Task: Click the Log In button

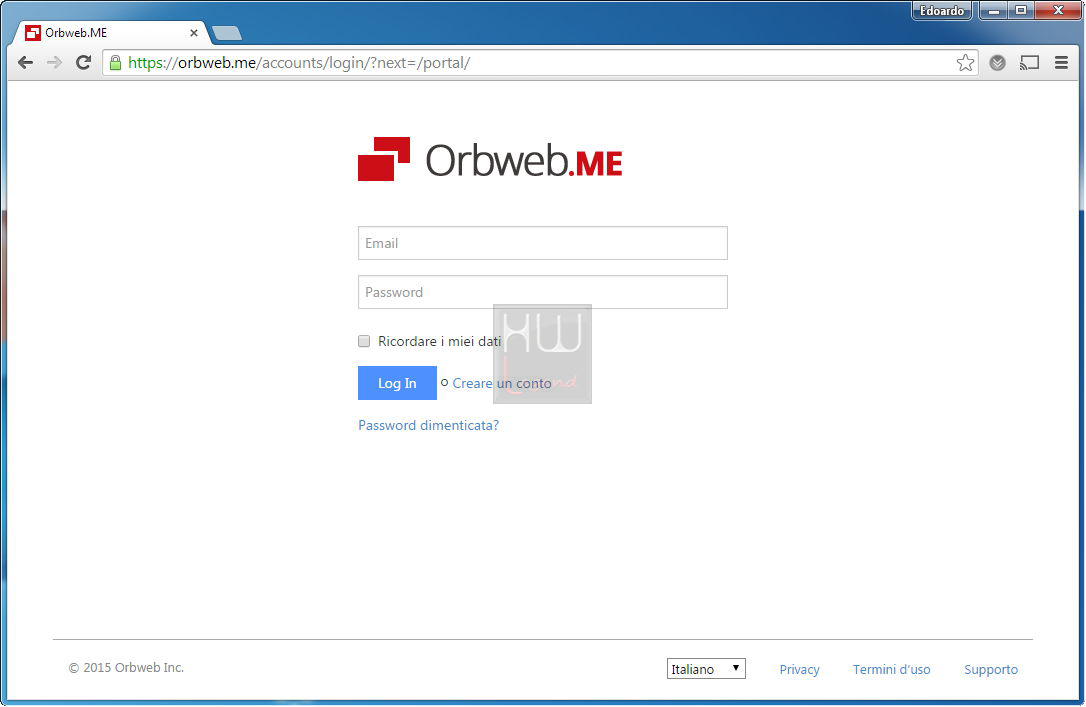Action: pos(397,383)
